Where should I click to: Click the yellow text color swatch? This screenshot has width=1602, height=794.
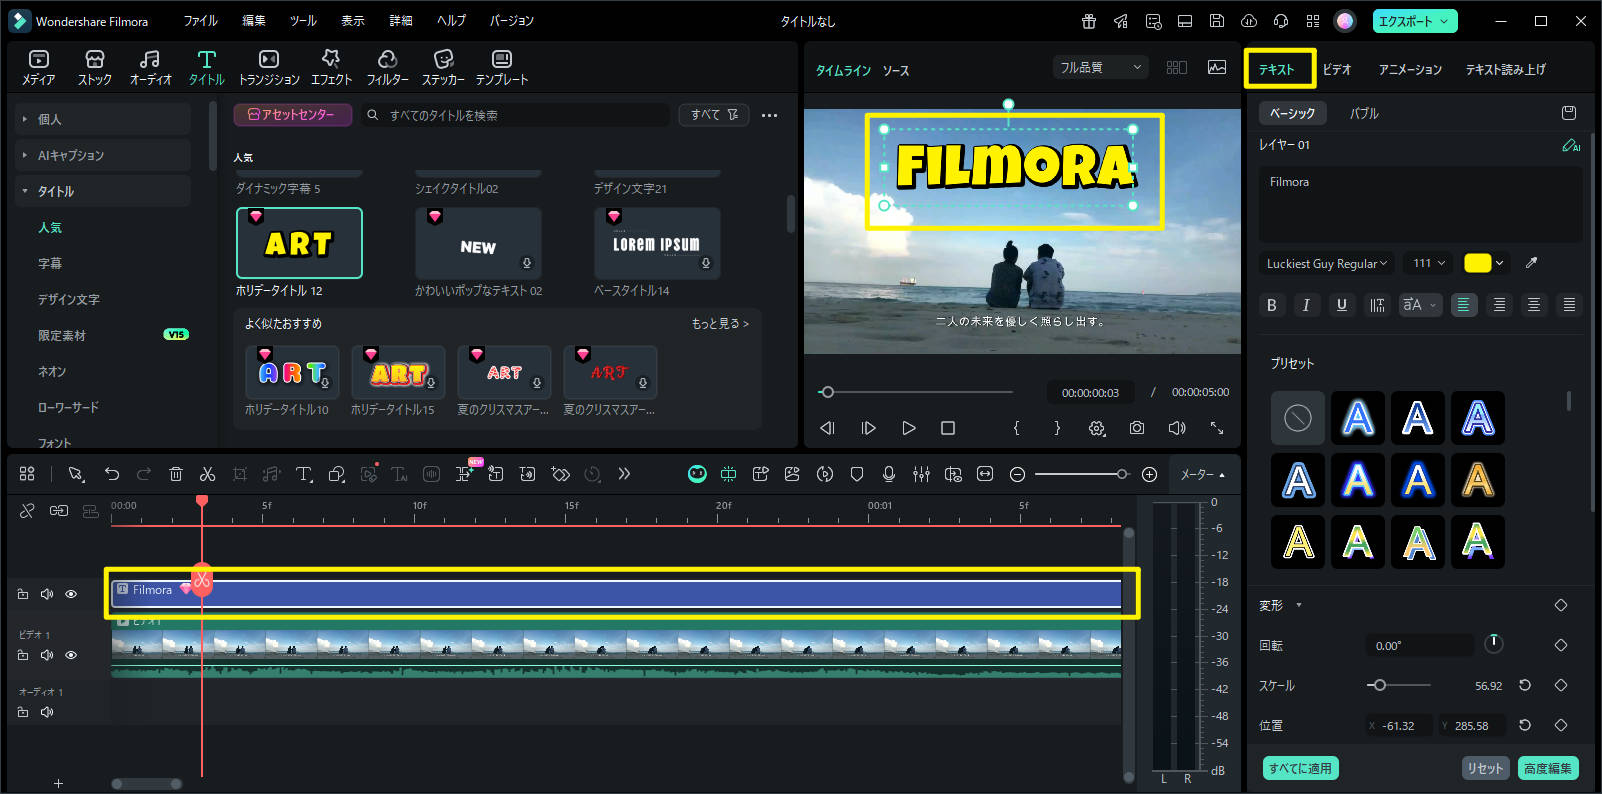1477,263
